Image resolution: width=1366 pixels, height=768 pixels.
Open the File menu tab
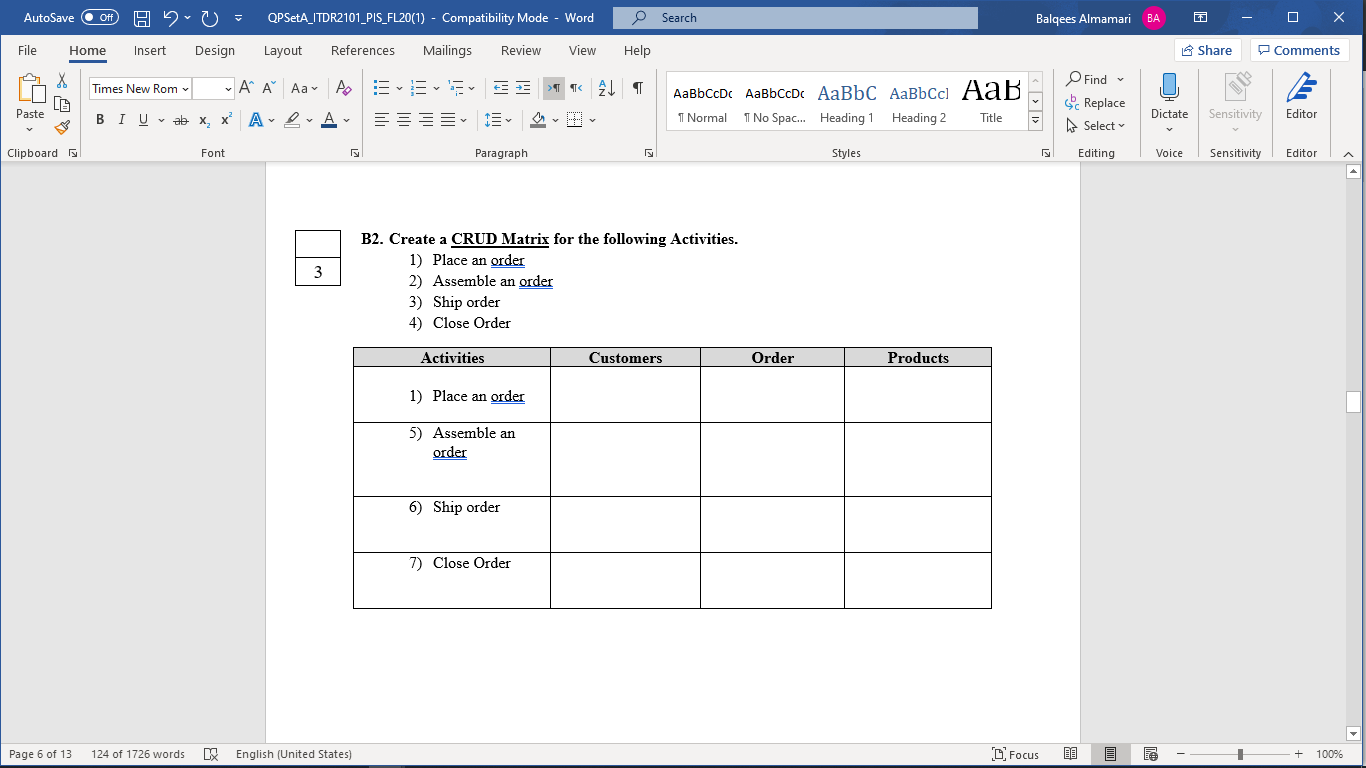[27, 50]
